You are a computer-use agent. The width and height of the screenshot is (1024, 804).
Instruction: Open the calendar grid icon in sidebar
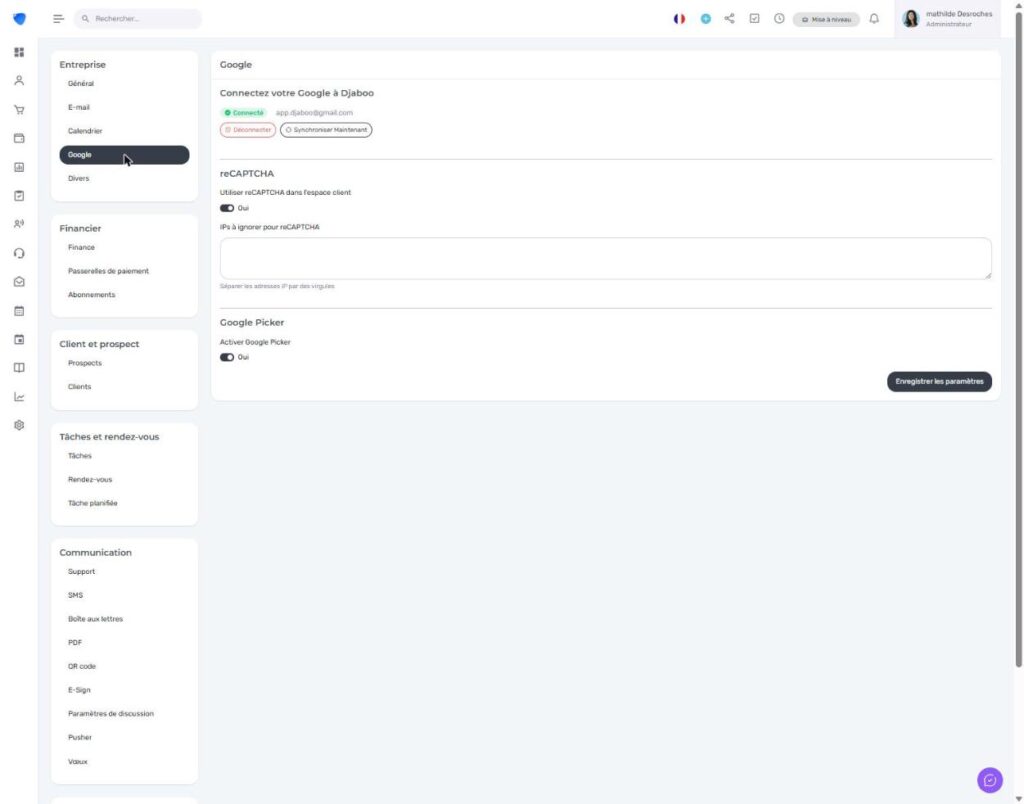point(19,311)
